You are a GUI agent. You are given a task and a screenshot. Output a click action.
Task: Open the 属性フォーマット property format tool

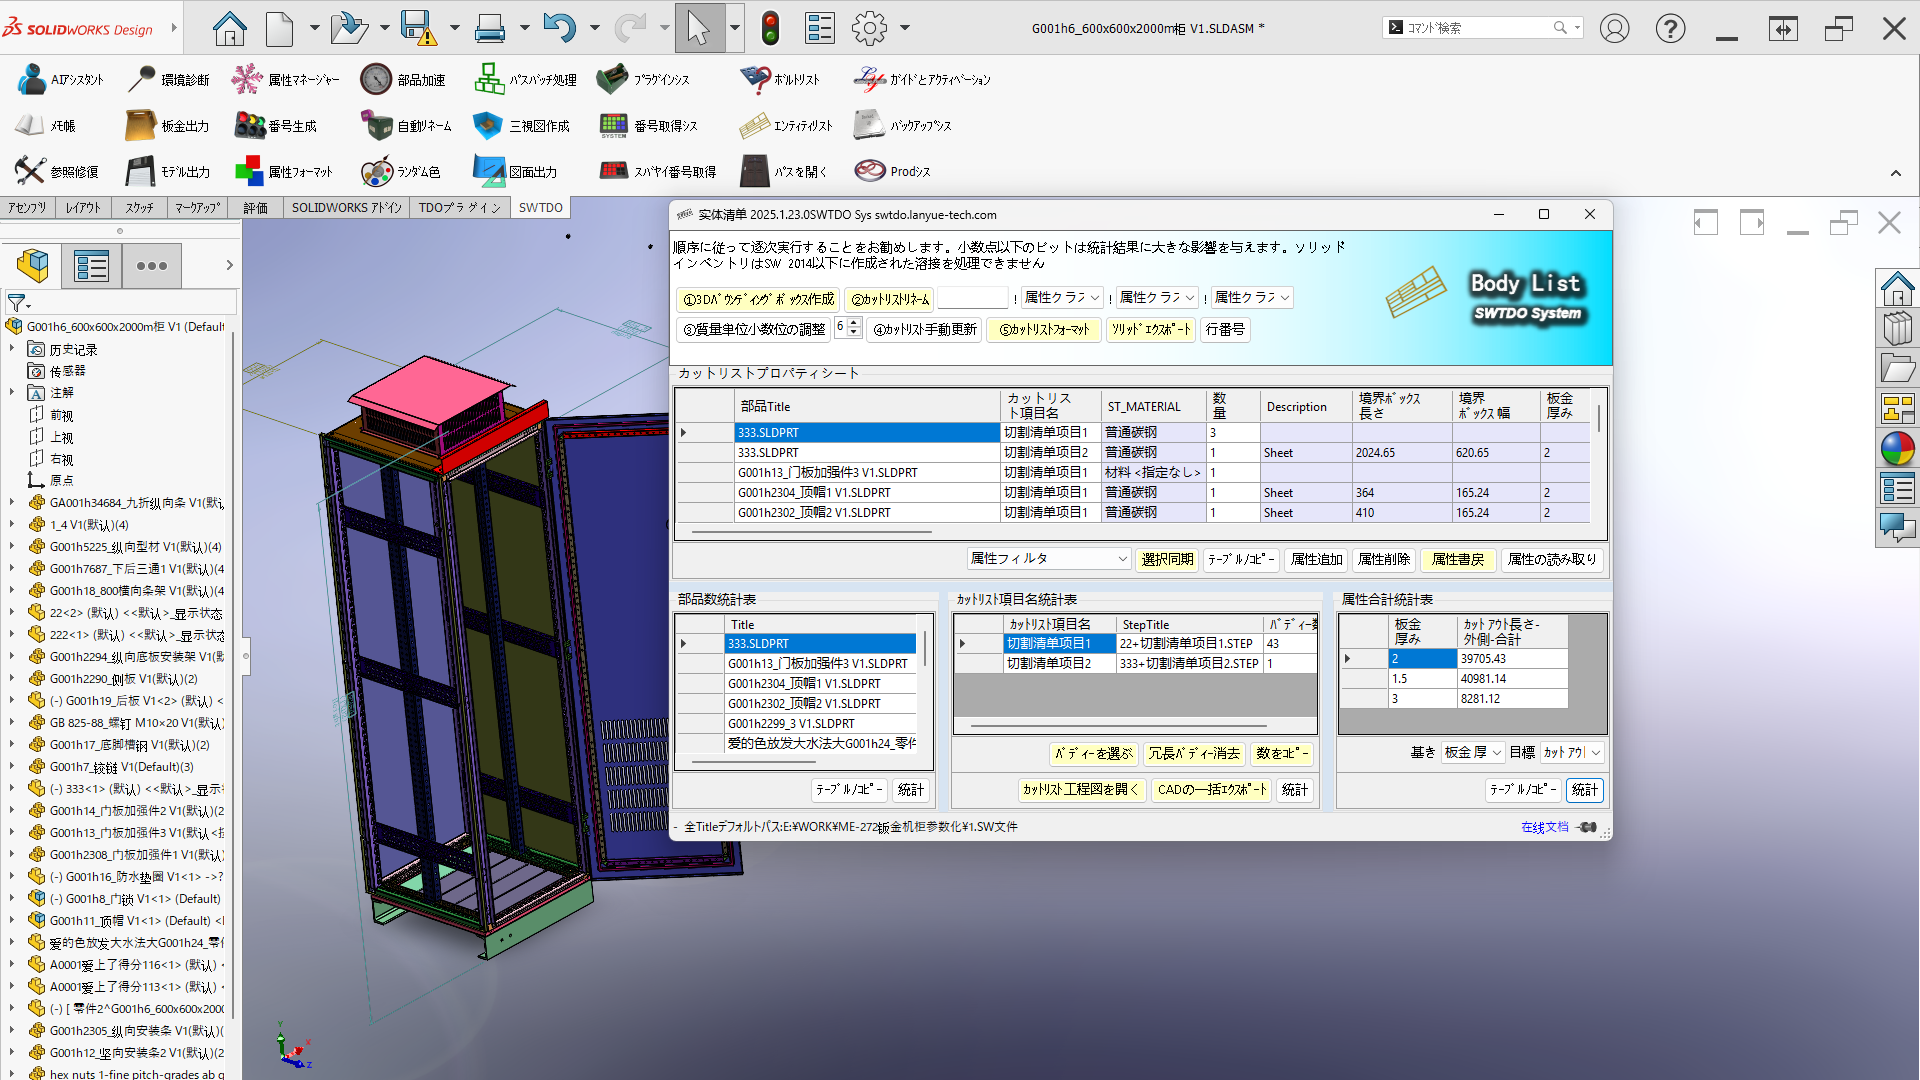(x=250, y=172)
